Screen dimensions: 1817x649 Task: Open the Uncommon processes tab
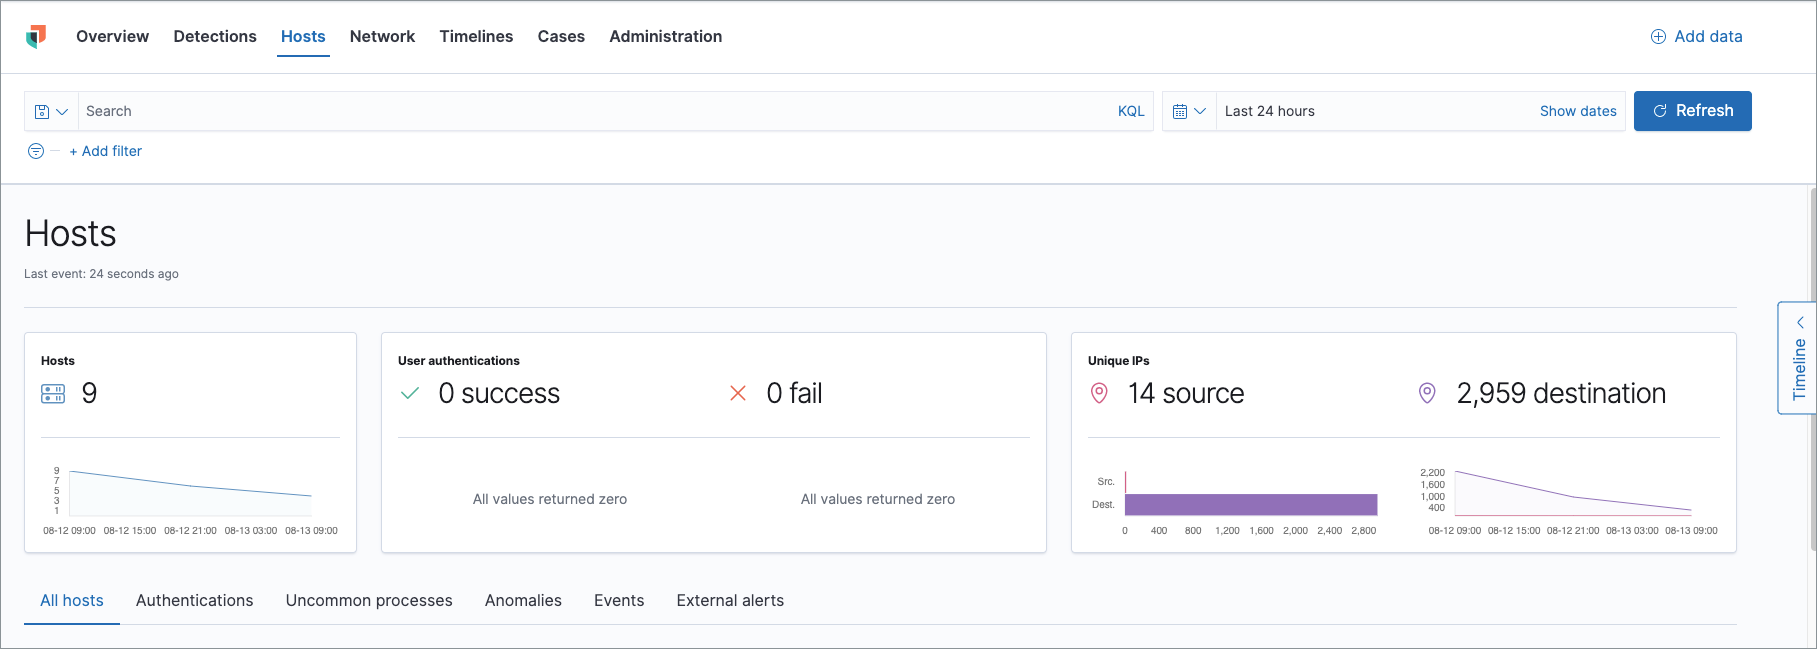pyautogui.click(x=369, y=601)
